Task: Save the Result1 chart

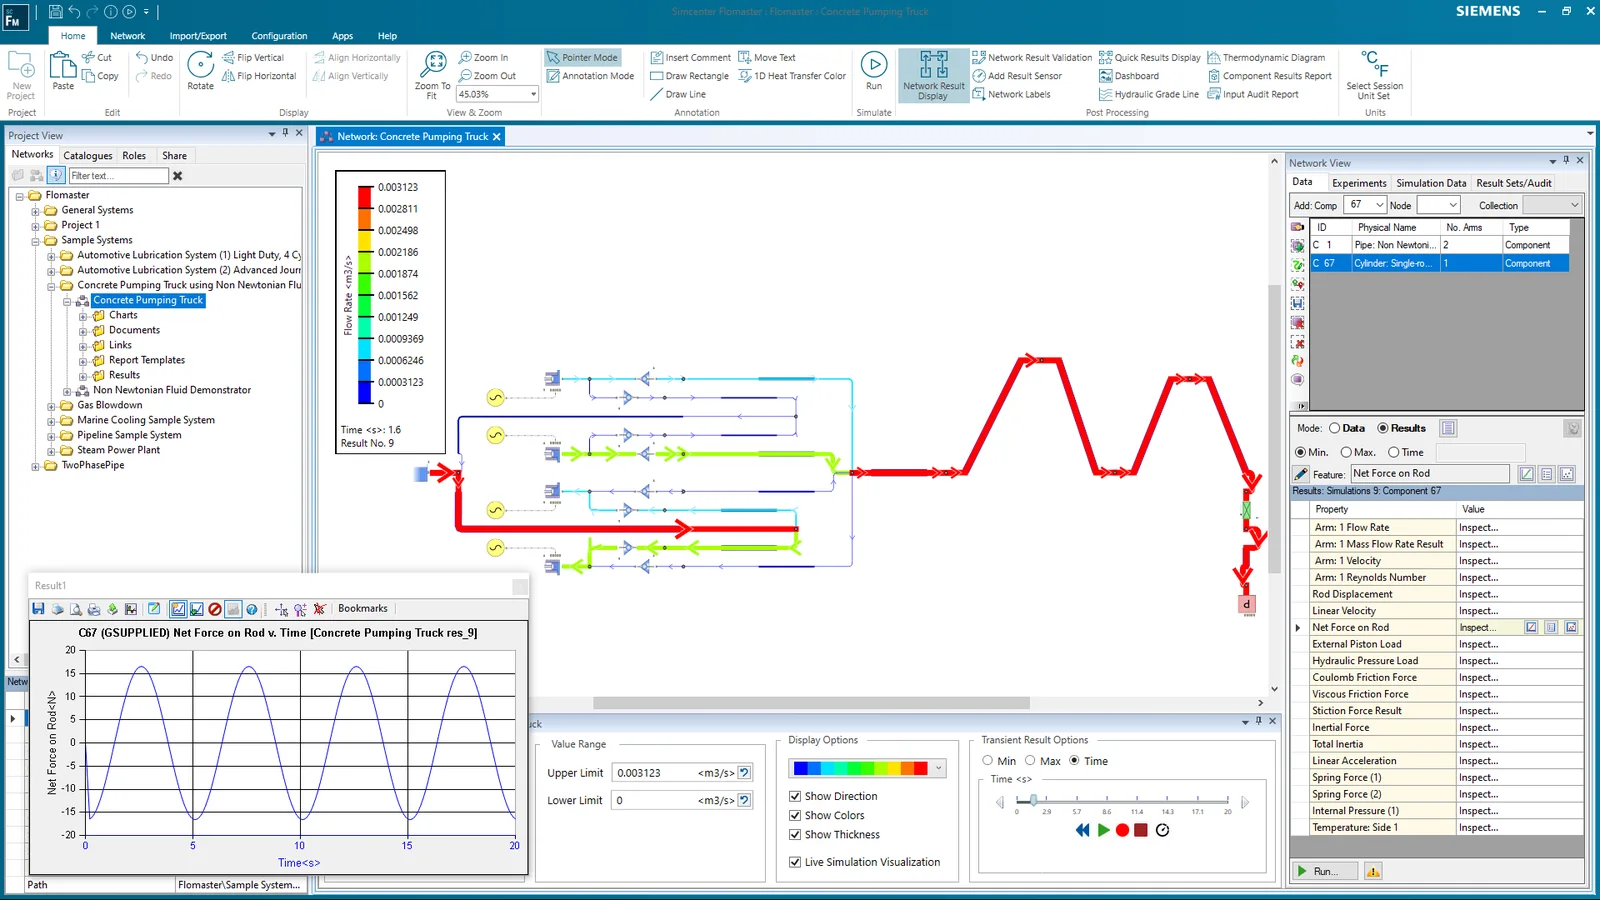Action: 38,609
